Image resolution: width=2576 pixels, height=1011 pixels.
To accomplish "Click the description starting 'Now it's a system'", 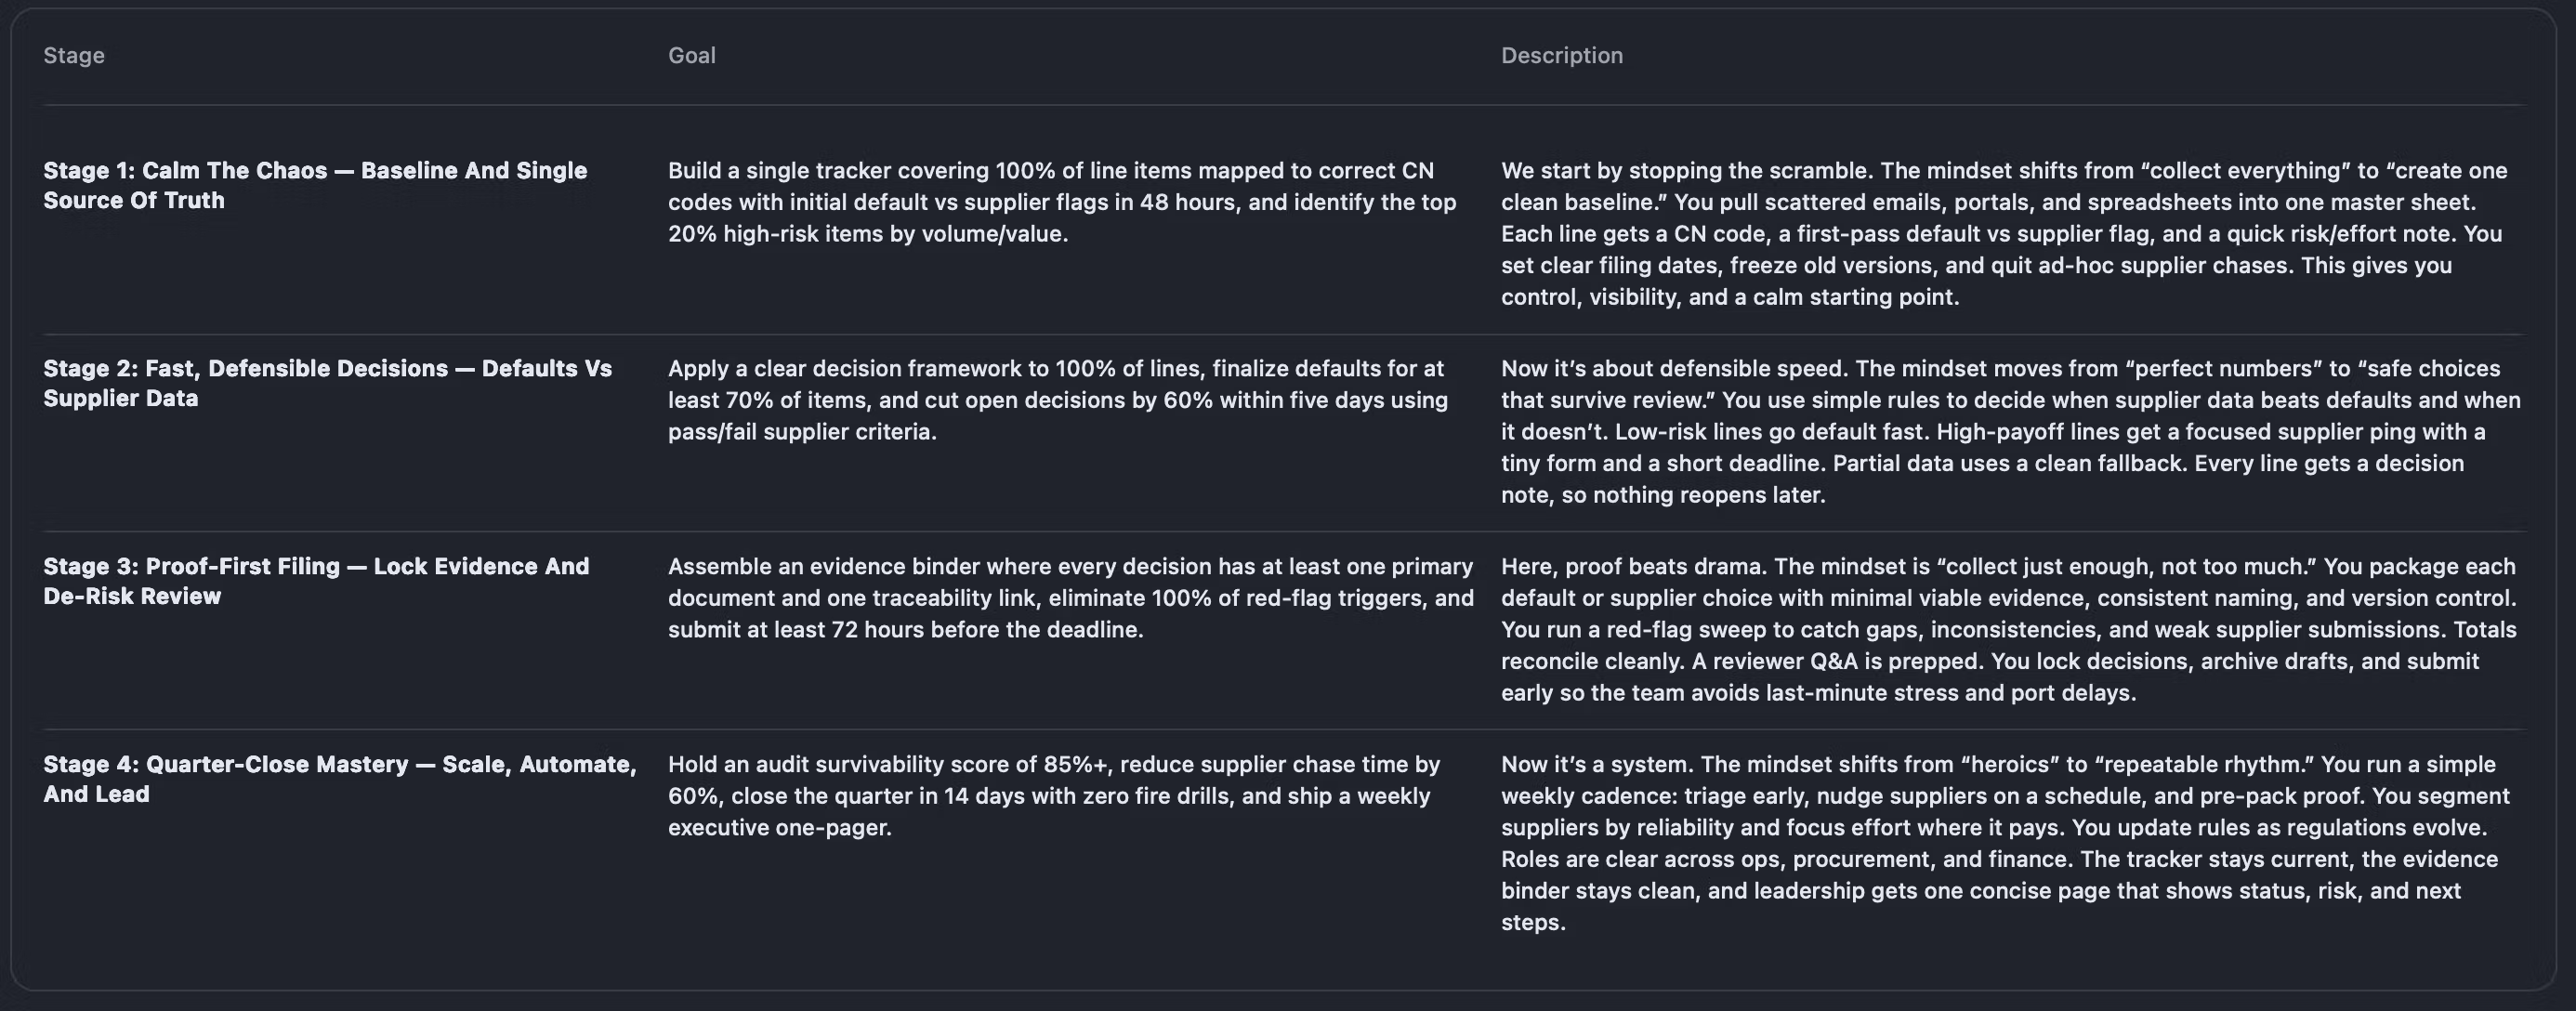I will pyautogui.click(x=2004, y=843).
